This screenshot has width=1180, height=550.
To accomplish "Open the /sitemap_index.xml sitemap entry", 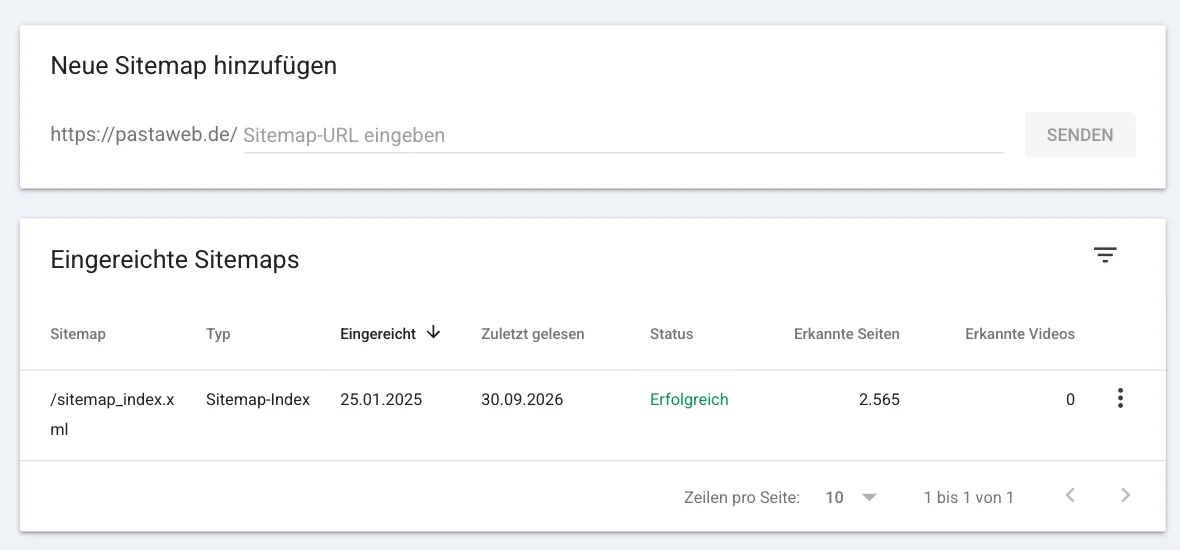I will [x=112, y=415].
